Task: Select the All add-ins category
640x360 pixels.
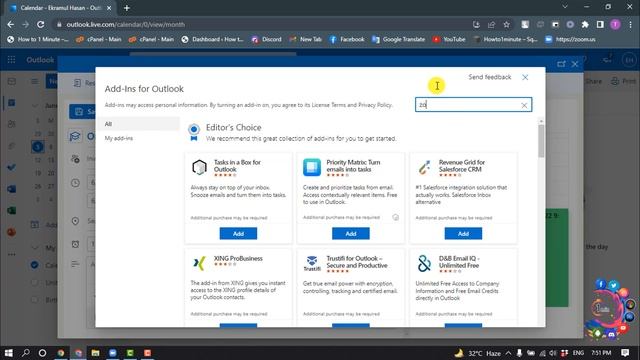Action: [x=138, y=124]
